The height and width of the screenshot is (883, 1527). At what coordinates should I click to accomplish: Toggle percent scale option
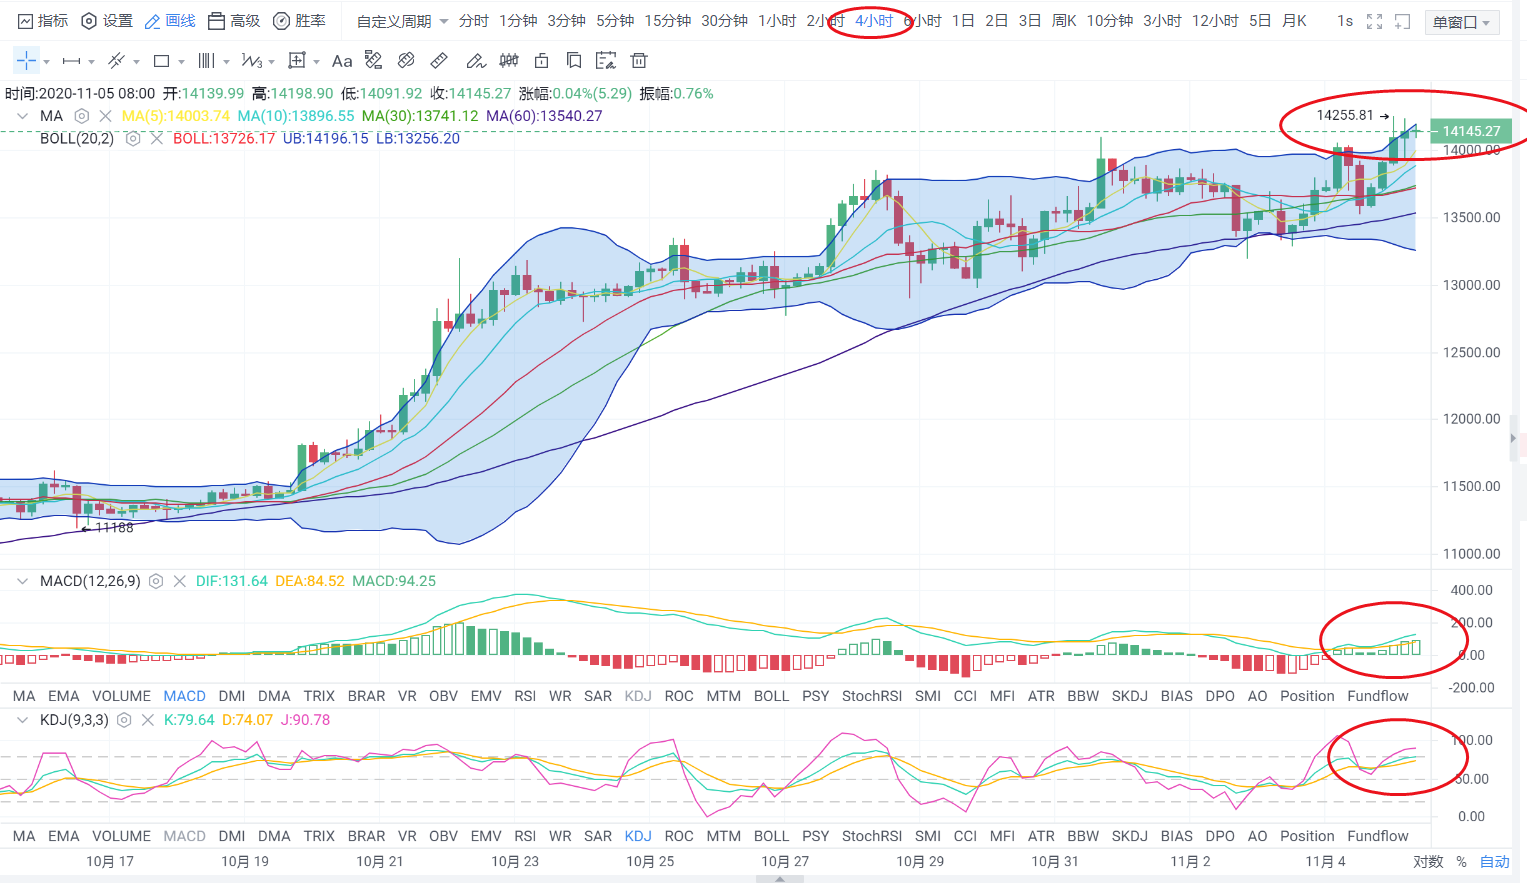click(x=1461, y=861)
